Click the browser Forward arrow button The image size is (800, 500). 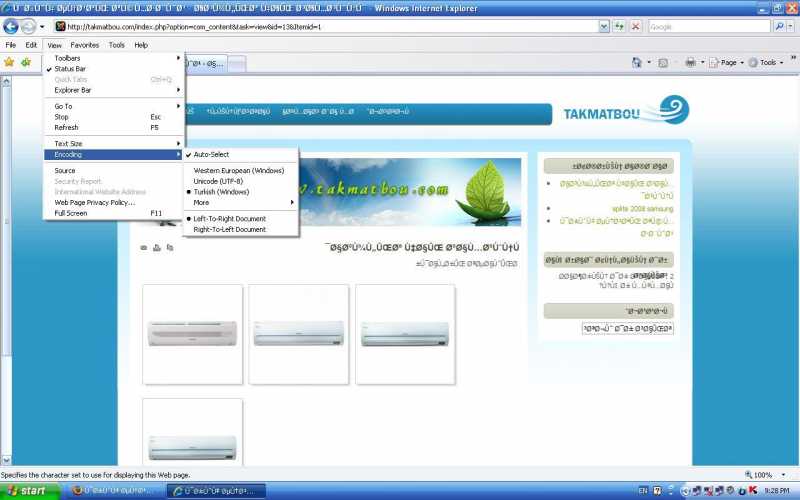point(29,26)
